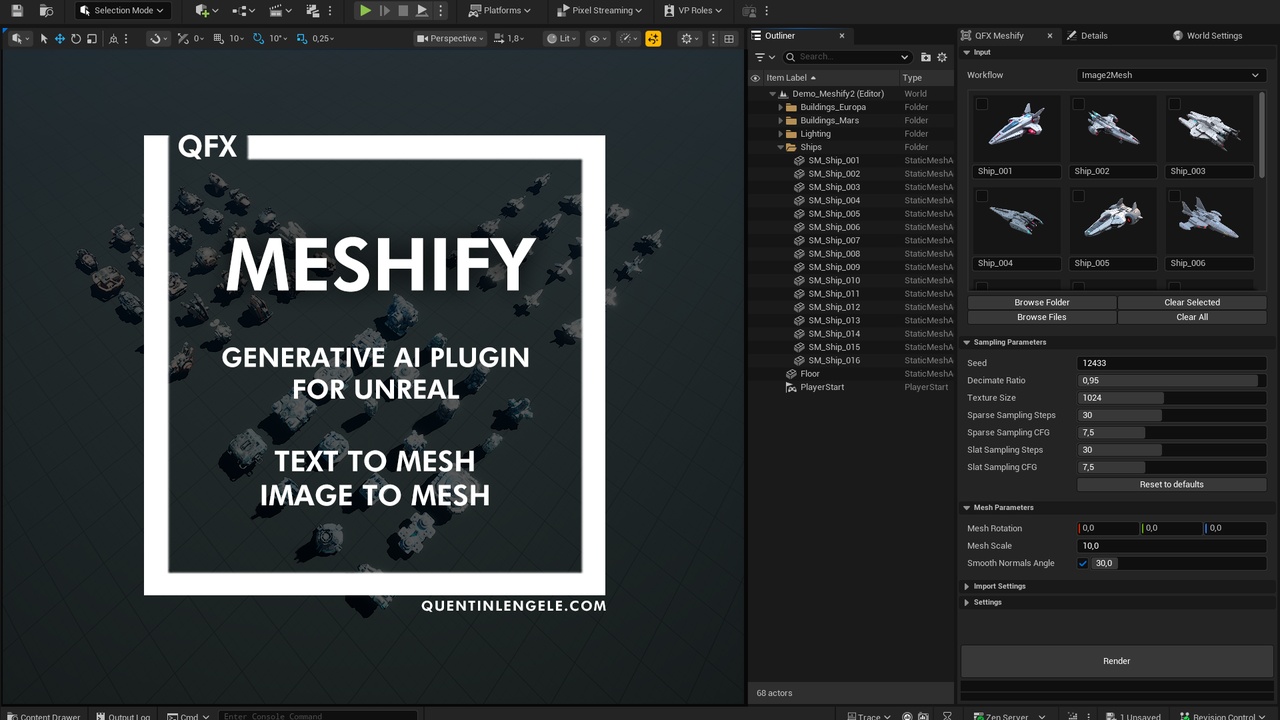The height and width of the screenshot is (720, 1280).
Task: Activate the Translate (move) gizmo tool
Action: pyautogui.click(x=60, y=38)
